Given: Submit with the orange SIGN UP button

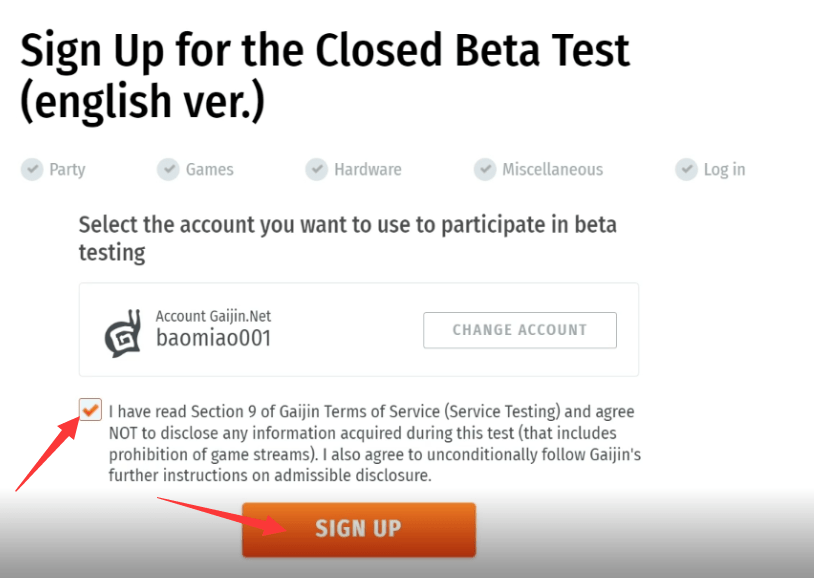Looking at the screenshot, I should coord(359,529).
